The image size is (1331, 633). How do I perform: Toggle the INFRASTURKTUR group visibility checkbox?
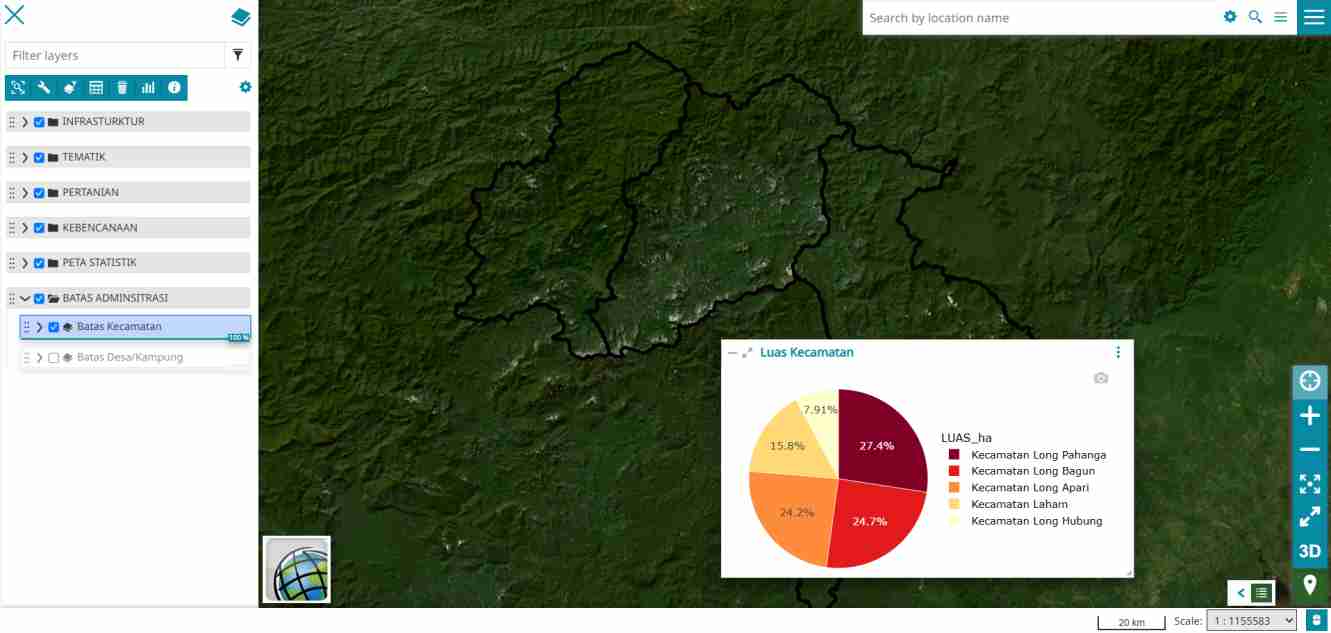coord(39,122)
